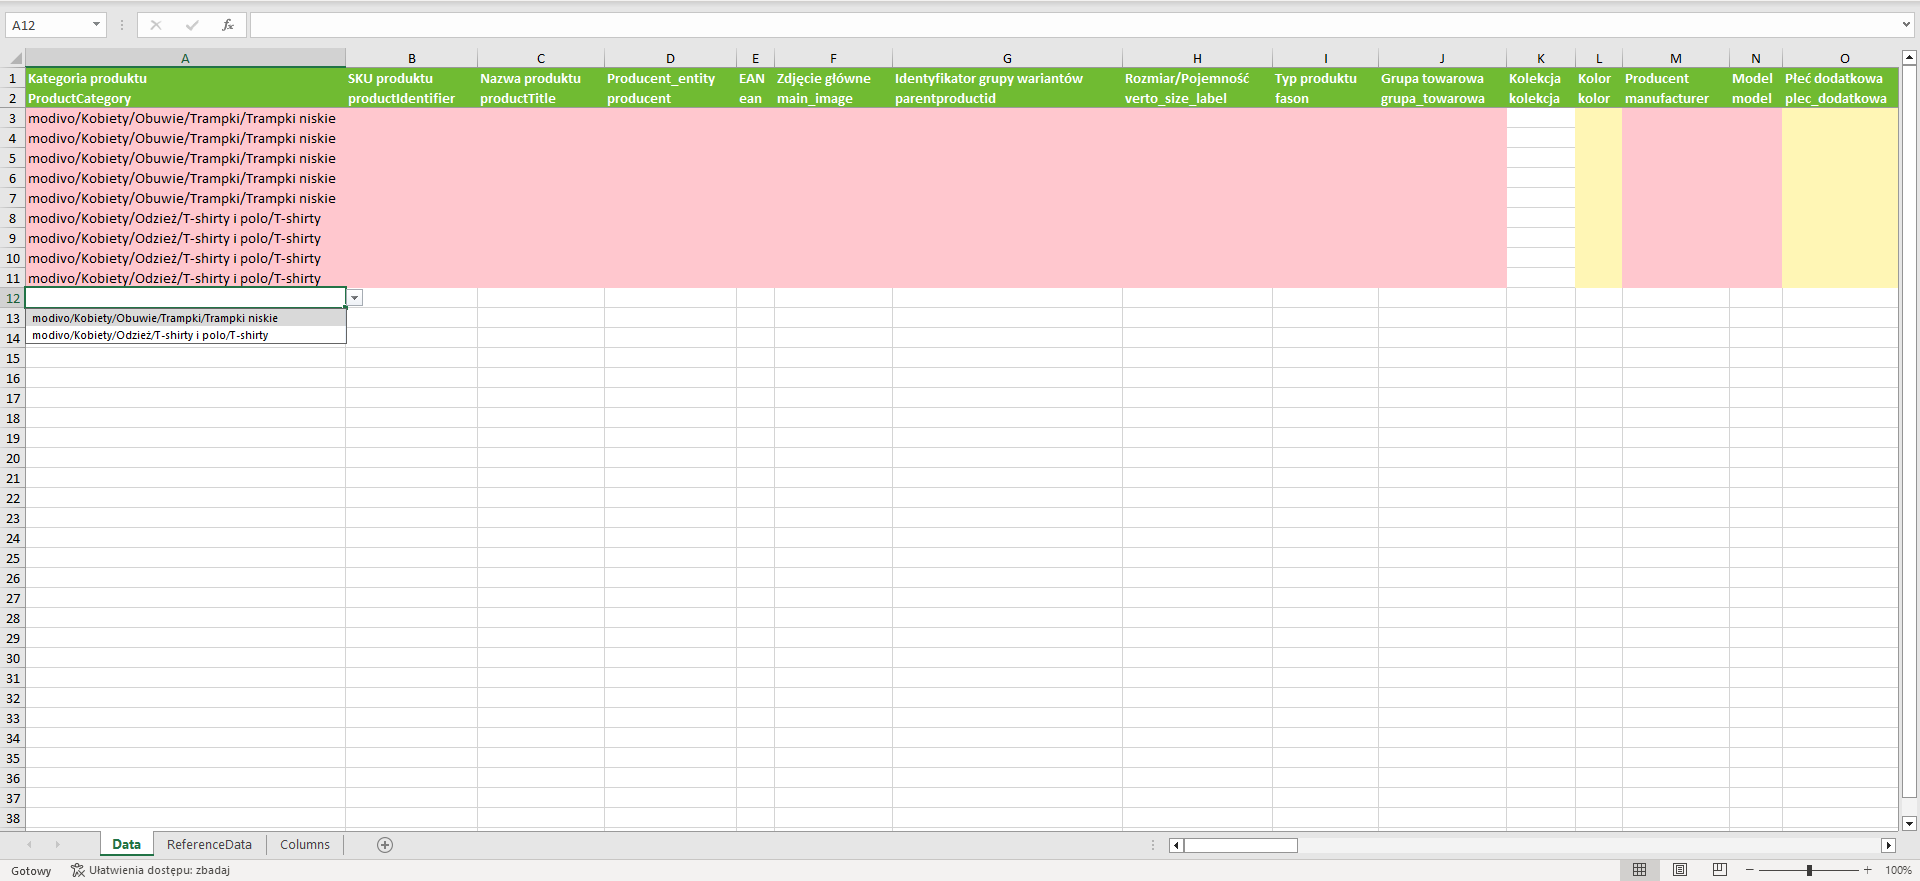Click the Select All corner triangle
The image size is (1920, 881).
[x=15, y=58]
